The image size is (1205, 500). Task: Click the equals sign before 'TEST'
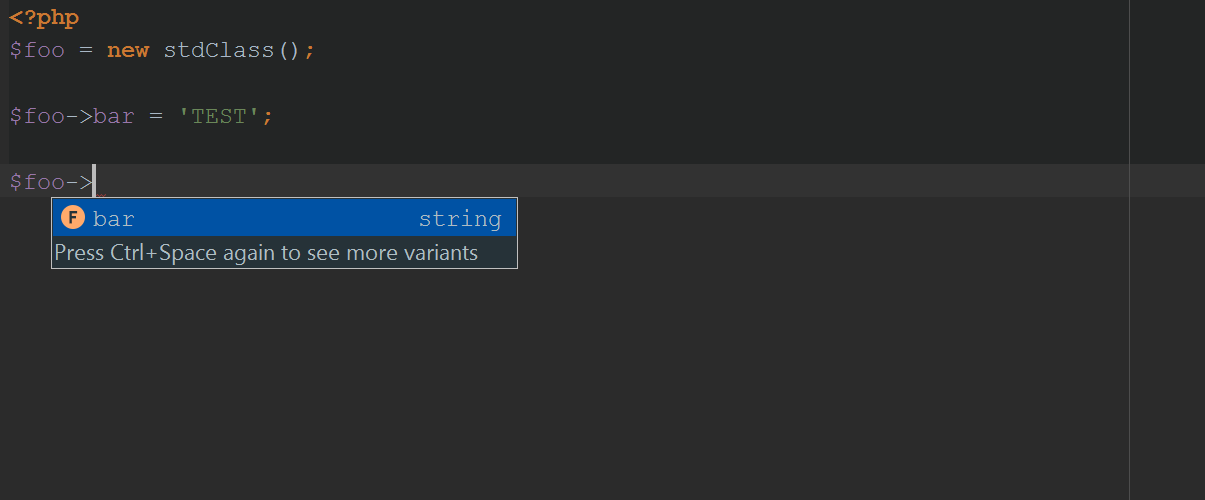pos(156,116)
